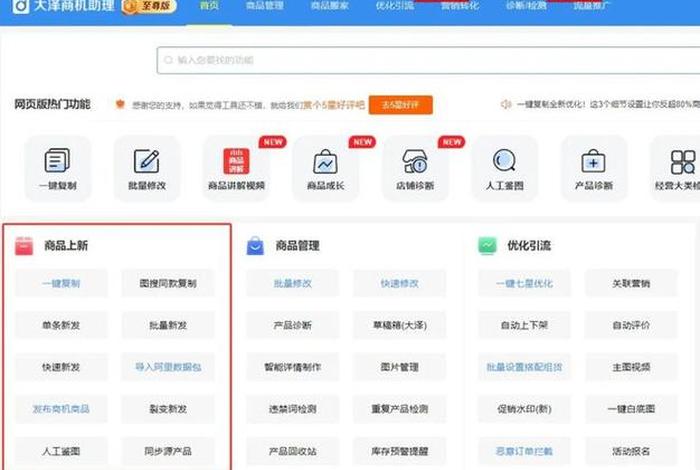Open 导入阿里数据包 link
The height and width of the screenshot is (470, 700).
point(168,367)
